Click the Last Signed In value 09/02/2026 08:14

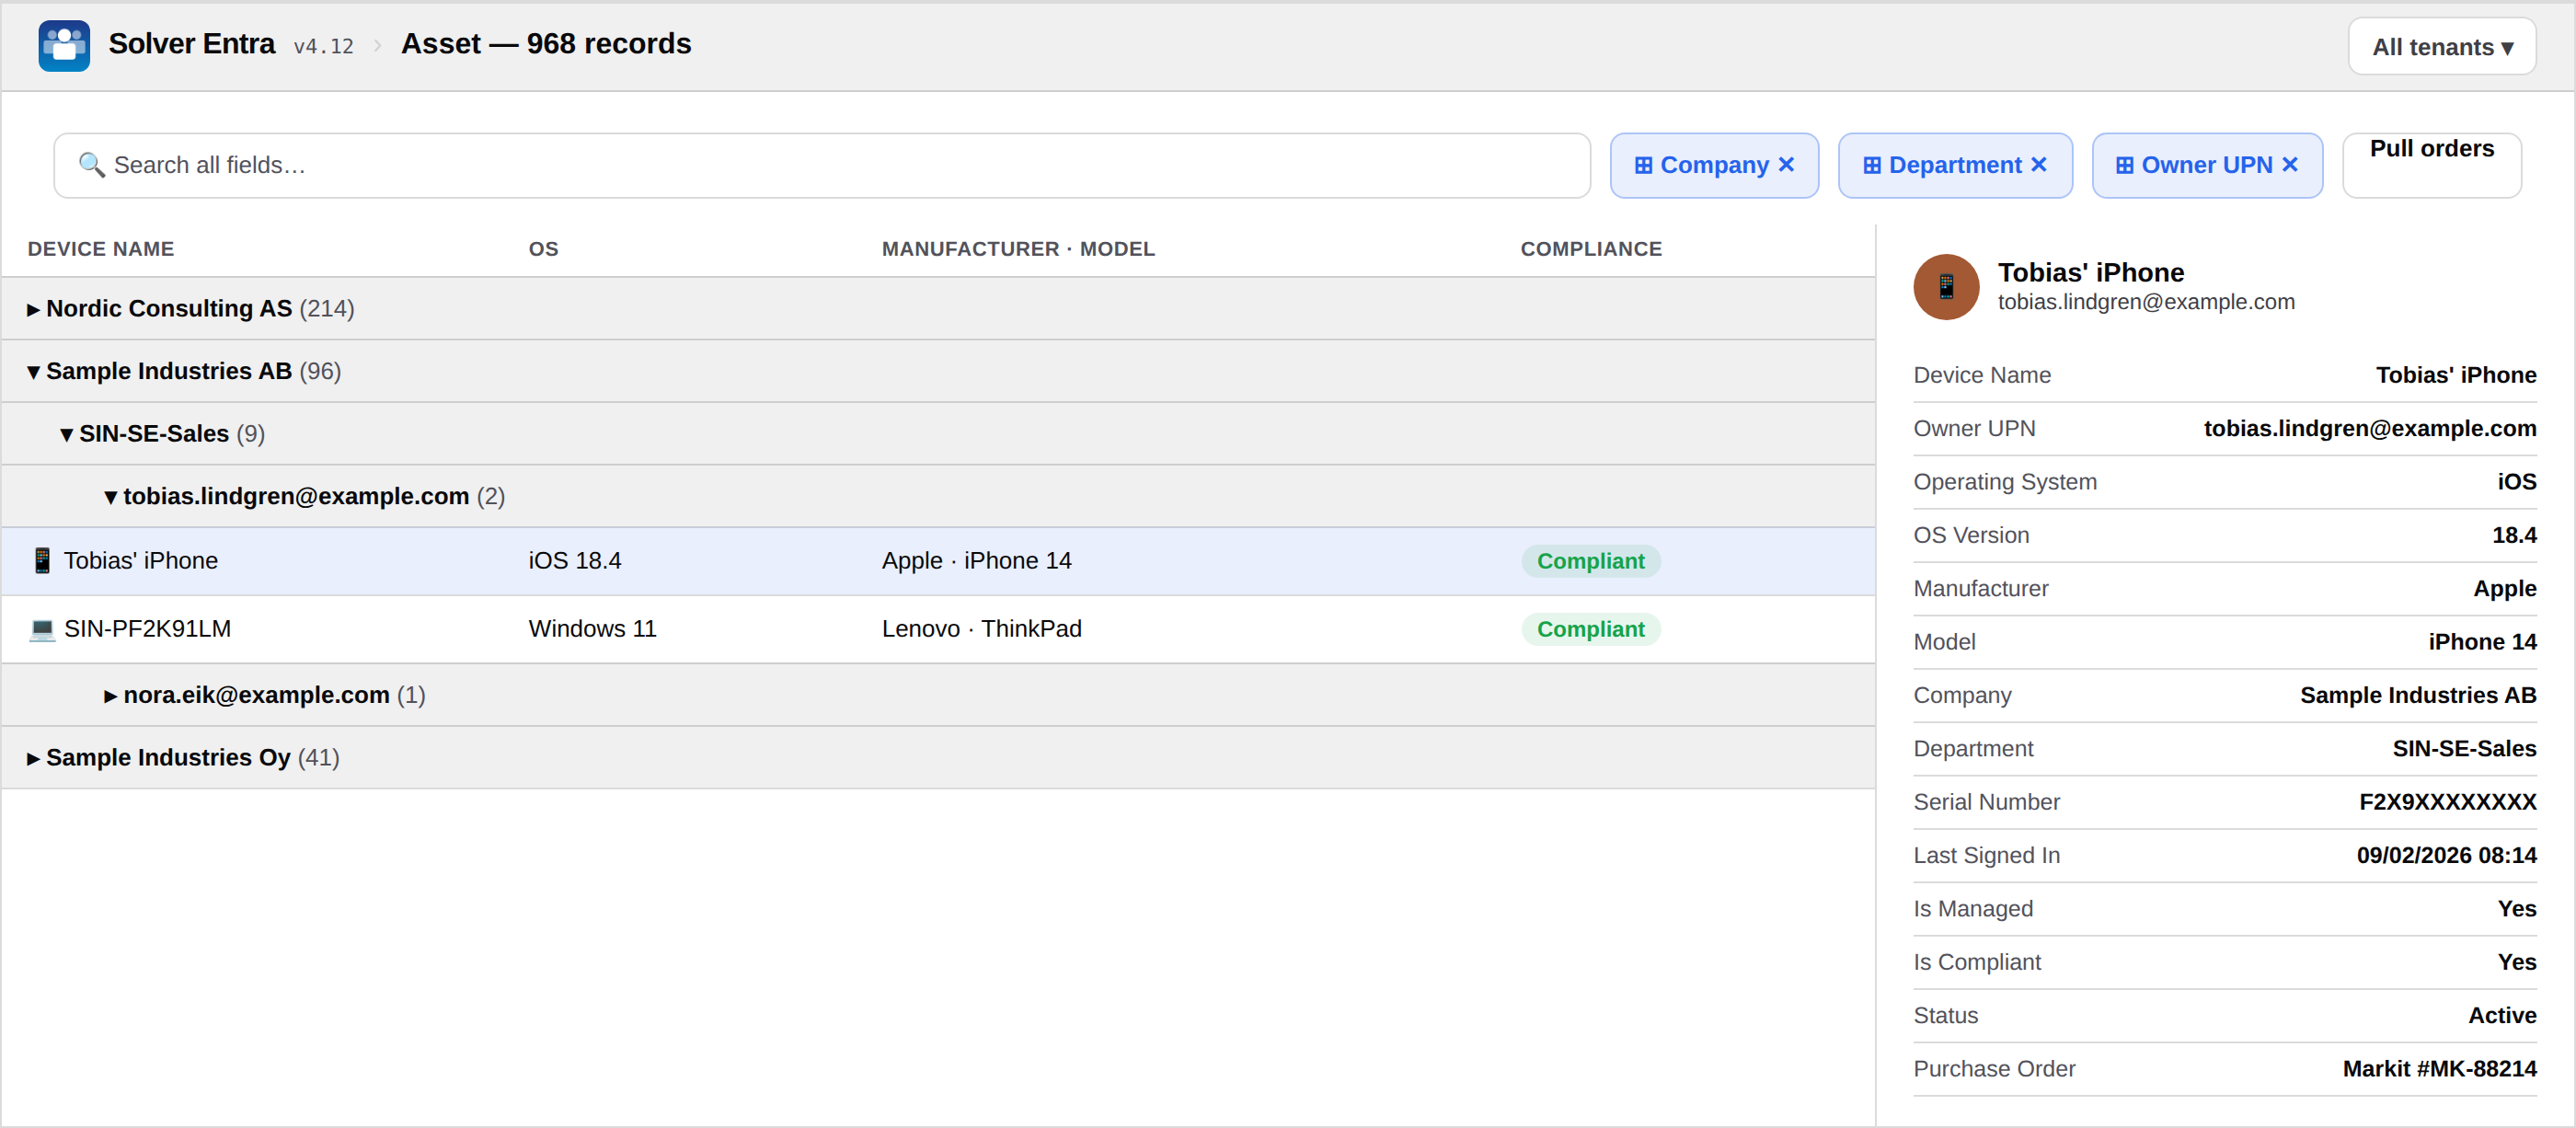coord(2446,855)
